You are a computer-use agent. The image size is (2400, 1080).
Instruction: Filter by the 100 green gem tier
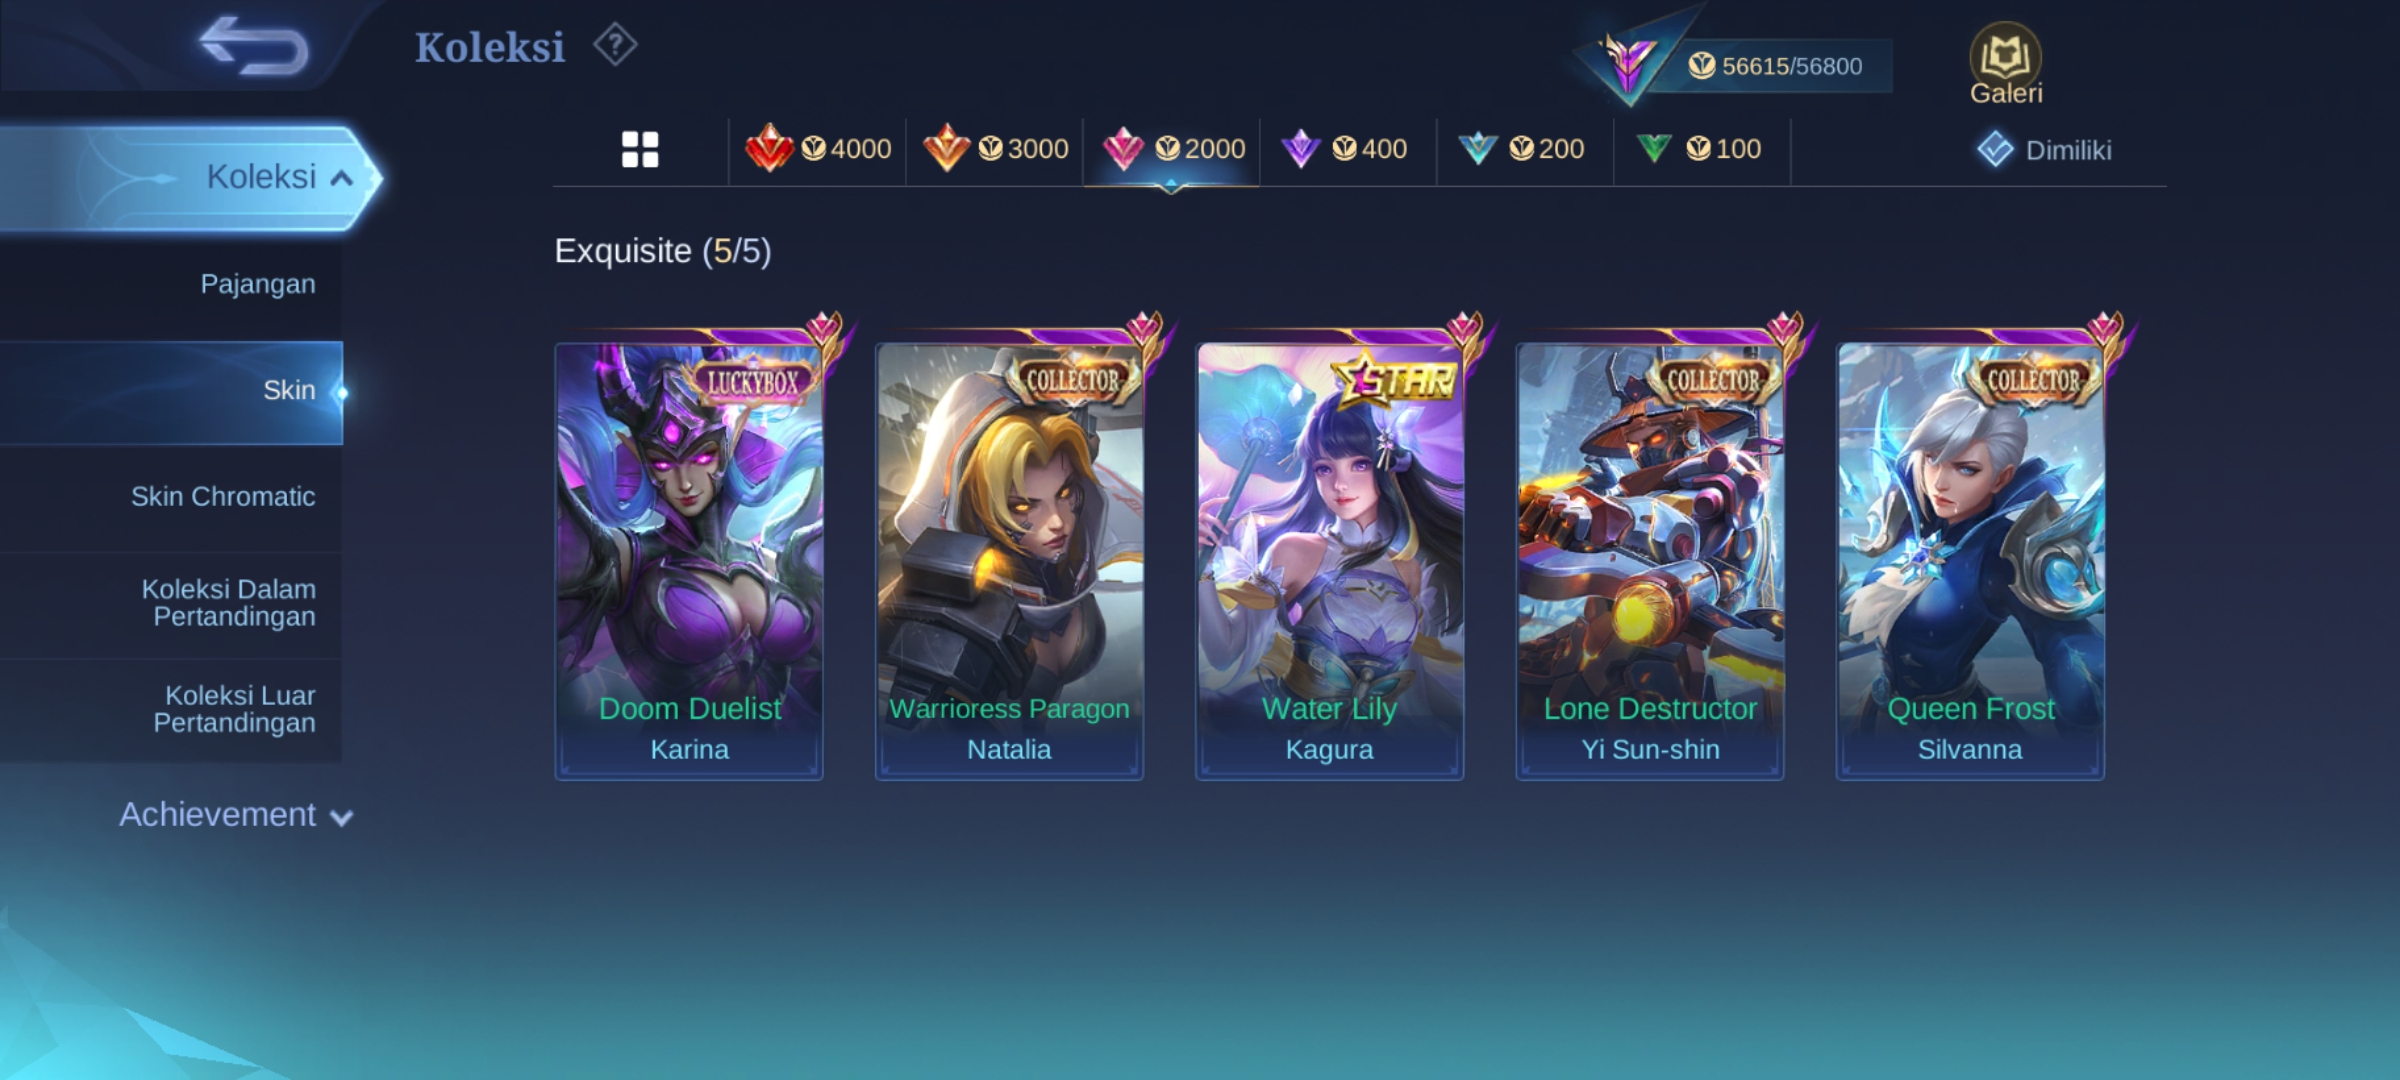(1700, 149)
